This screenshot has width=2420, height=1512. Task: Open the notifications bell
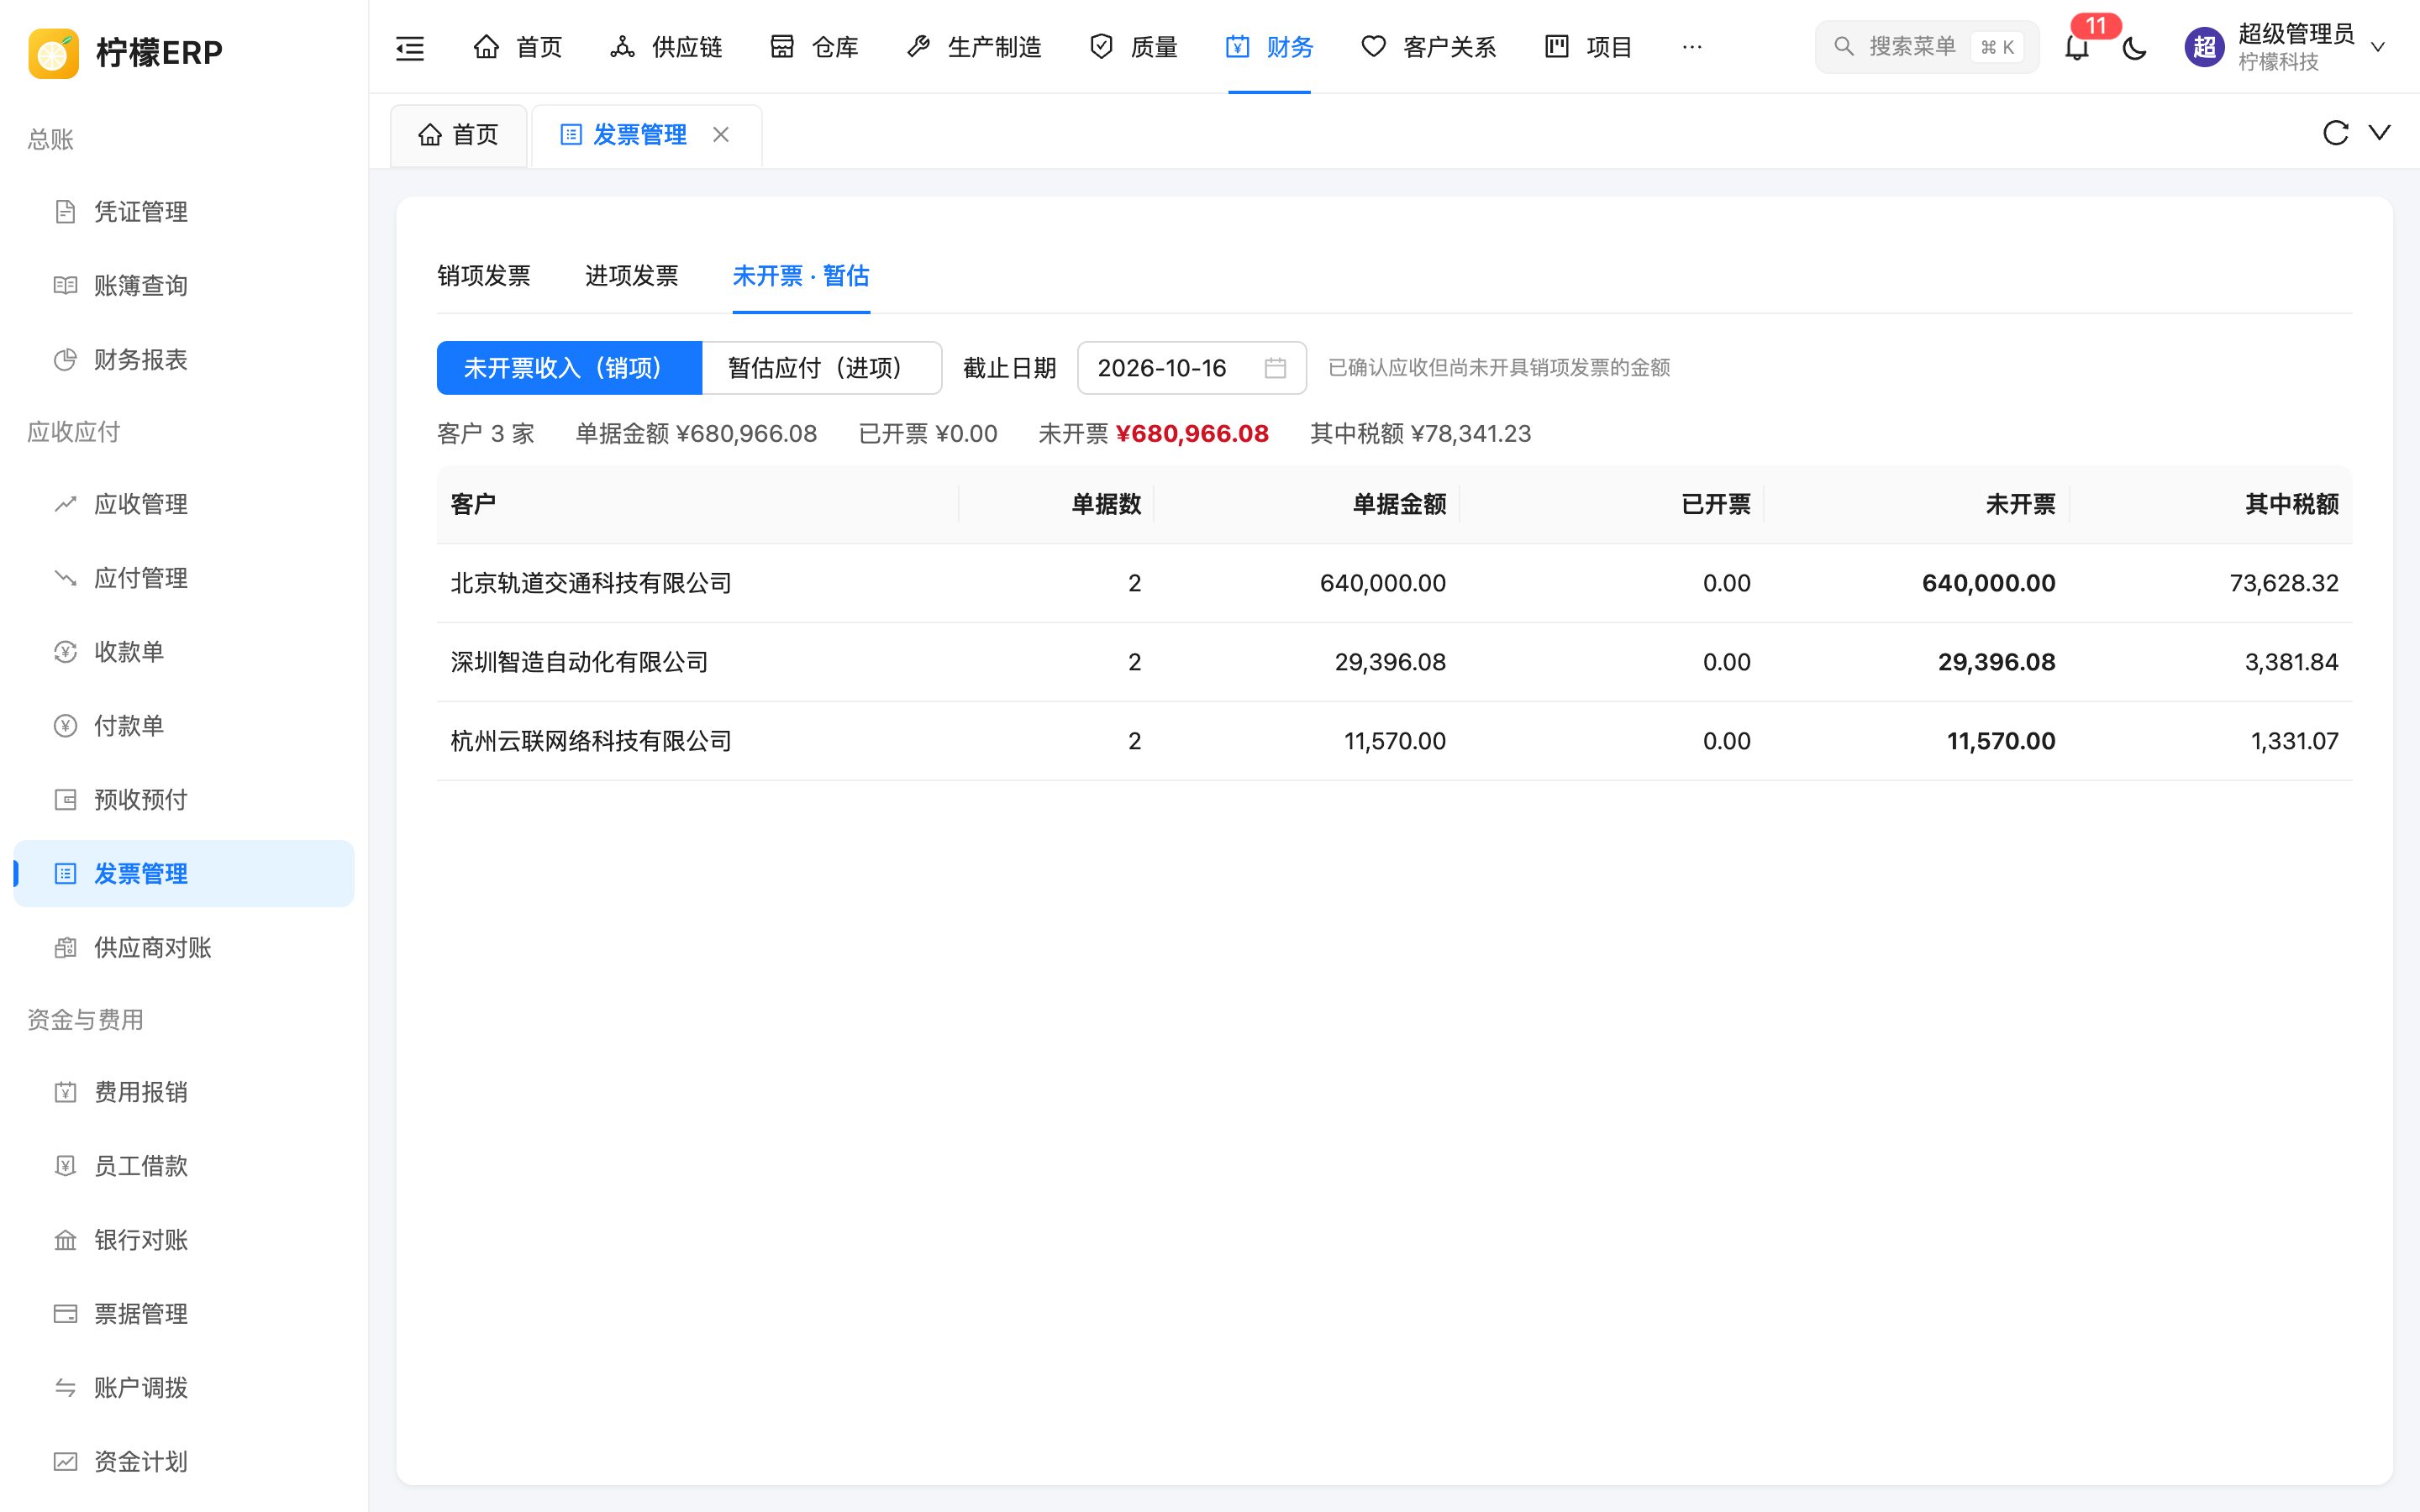coord(2076,47)
